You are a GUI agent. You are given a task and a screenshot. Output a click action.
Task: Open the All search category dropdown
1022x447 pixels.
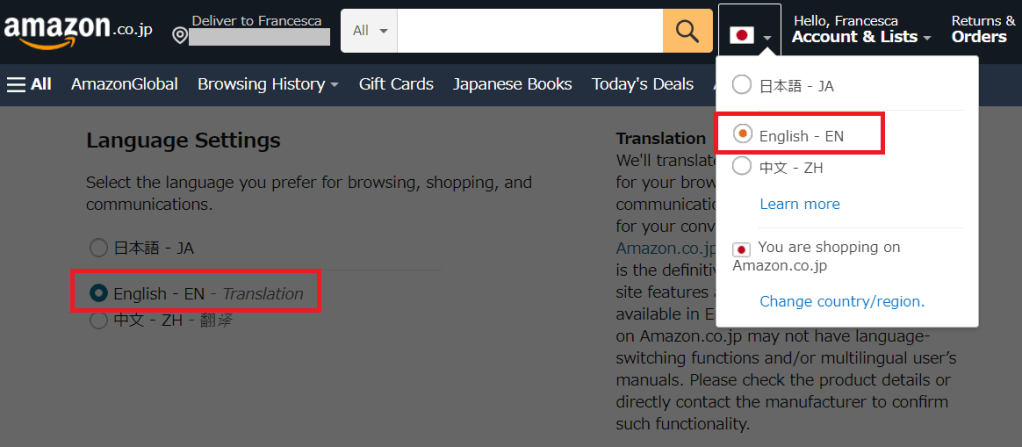pos(369,31)
